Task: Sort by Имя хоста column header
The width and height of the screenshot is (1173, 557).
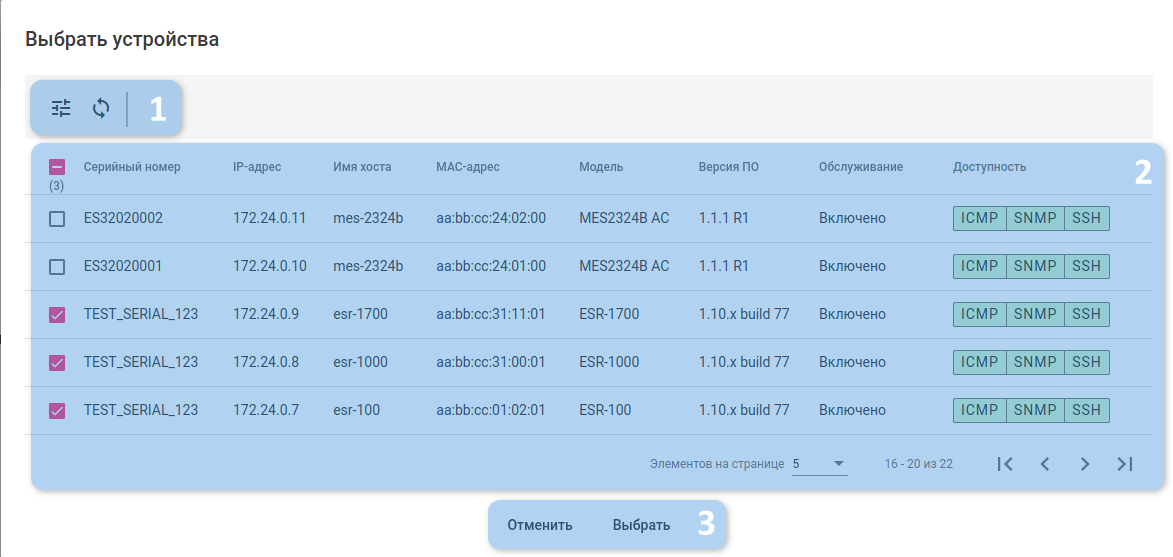Action: tap(362, 167)
